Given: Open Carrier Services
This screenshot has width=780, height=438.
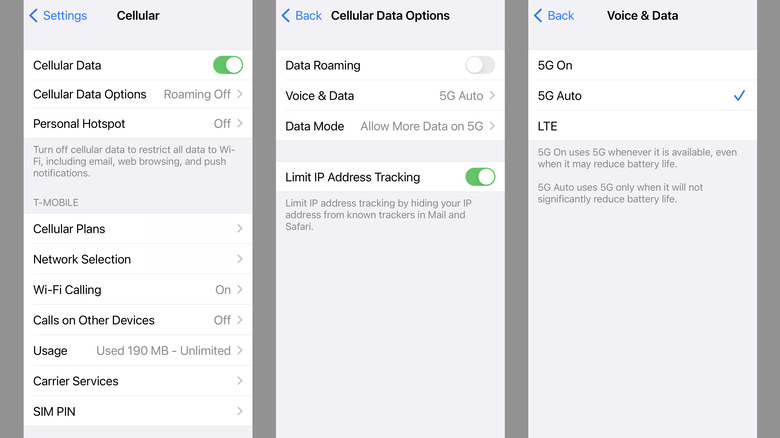Looking at the screenshot, I should pyautogui.click(x=137, y=381).
